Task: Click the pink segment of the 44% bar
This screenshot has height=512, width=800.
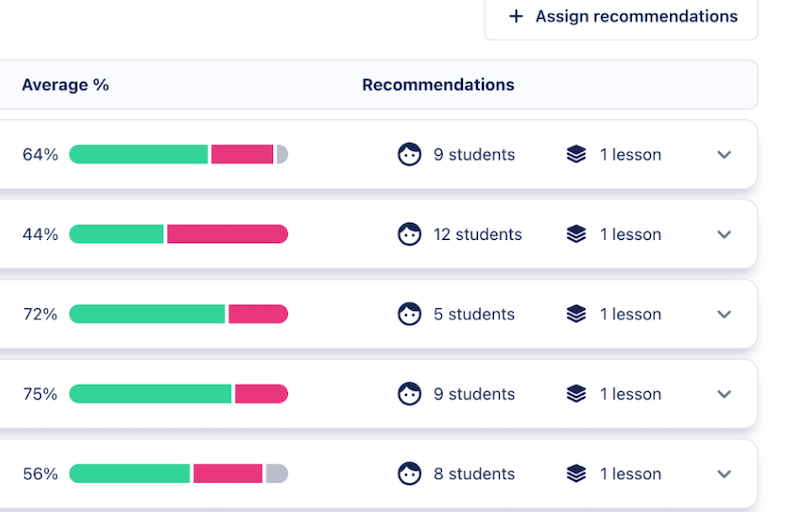Action: [x=227, y=234]
